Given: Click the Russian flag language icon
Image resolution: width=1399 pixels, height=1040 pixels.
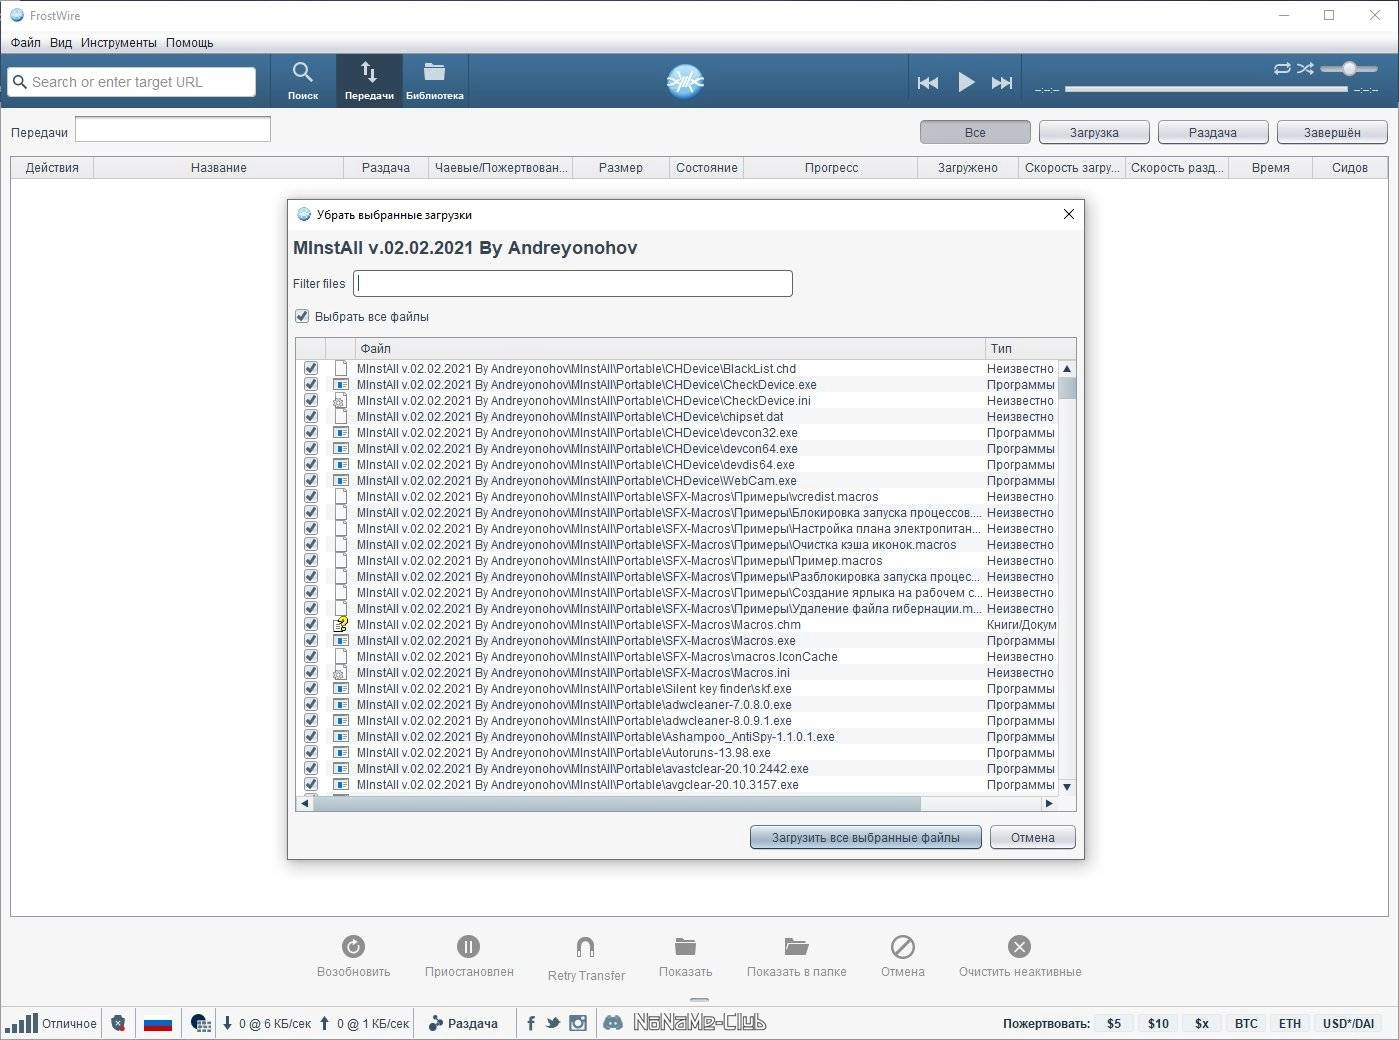Looking at the screenshot, I should 158,1023.
